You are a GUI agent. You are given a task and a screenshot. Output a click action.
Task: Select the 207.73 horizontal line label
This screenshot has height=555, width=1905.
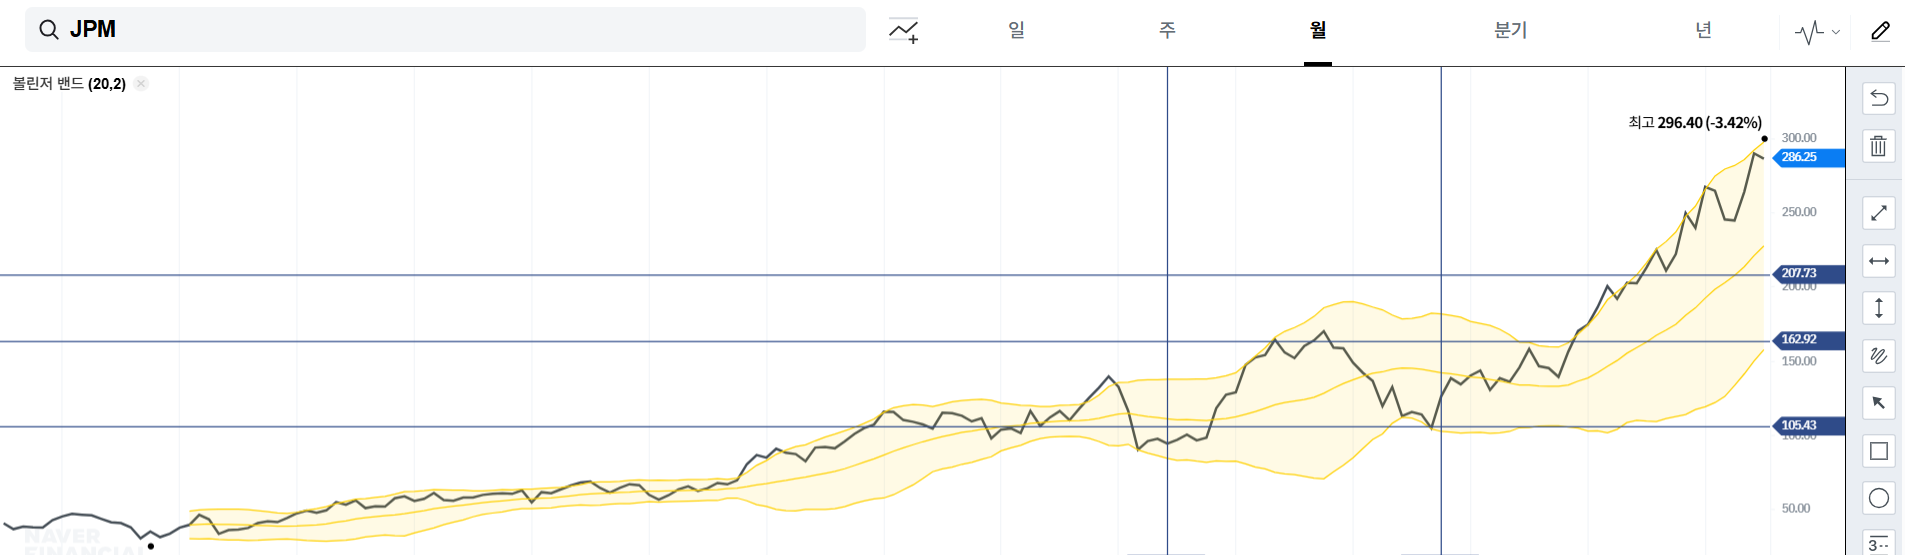coord(1808,273)
